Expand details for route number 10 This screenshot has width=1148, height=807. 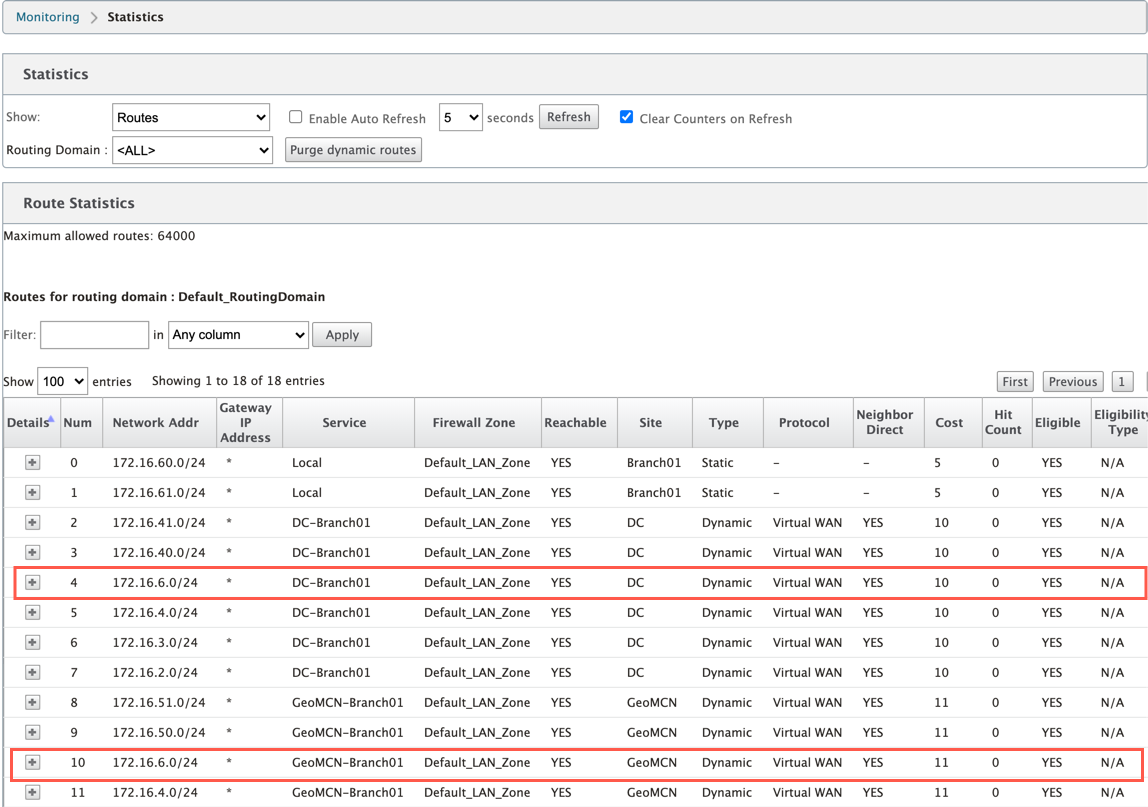click(32, 762)
